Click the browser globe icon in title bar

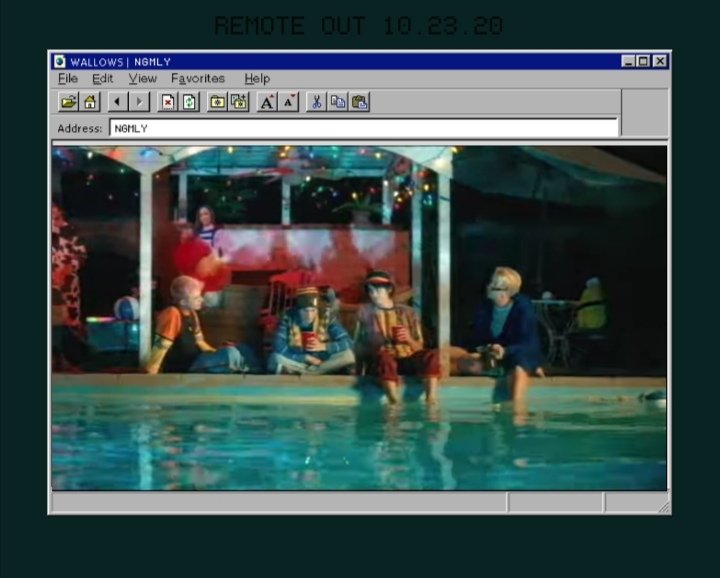60,62
